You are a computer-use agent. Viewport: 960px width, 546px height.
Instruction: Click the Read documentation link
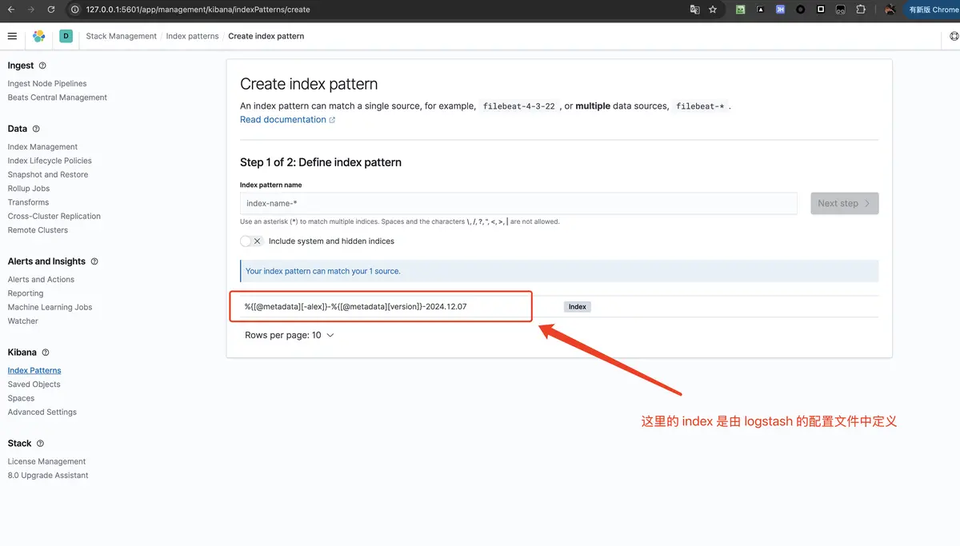[x=283, y=119]
